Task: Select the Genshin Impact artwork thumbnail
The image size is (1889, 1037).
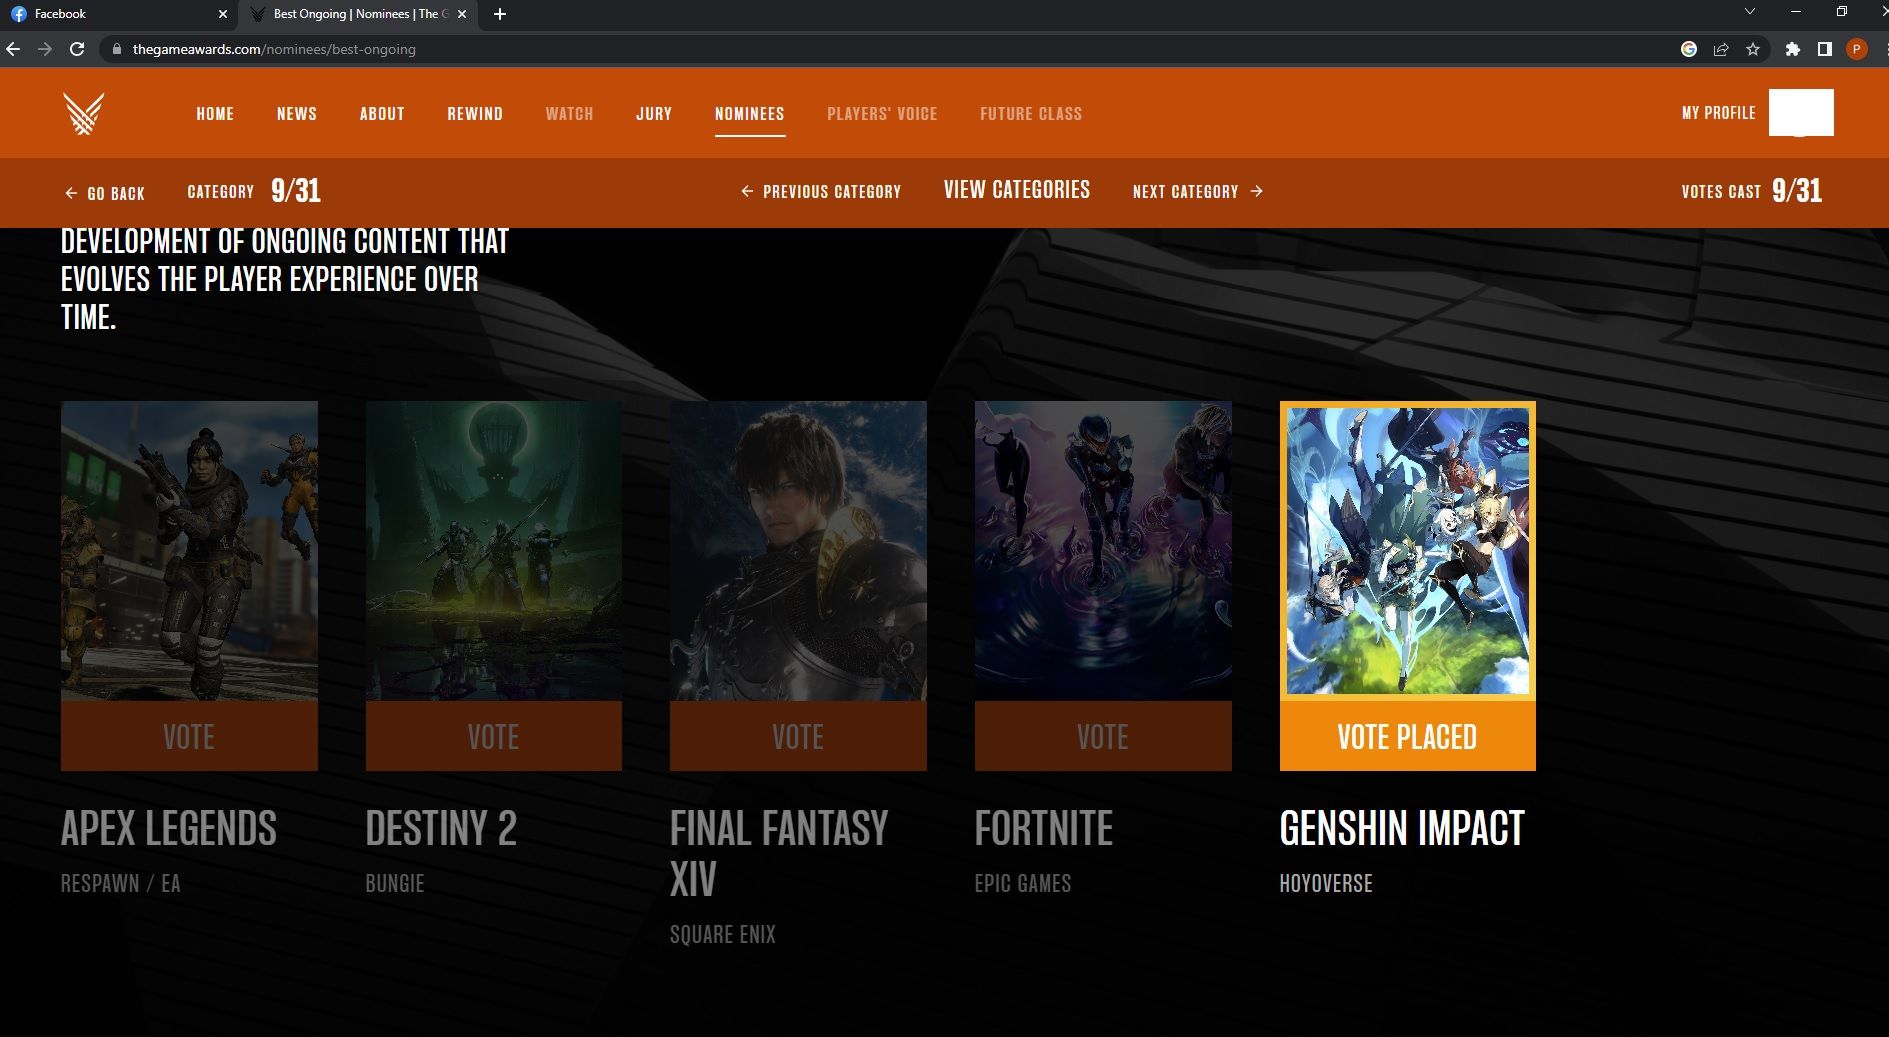Action: 1407,550
